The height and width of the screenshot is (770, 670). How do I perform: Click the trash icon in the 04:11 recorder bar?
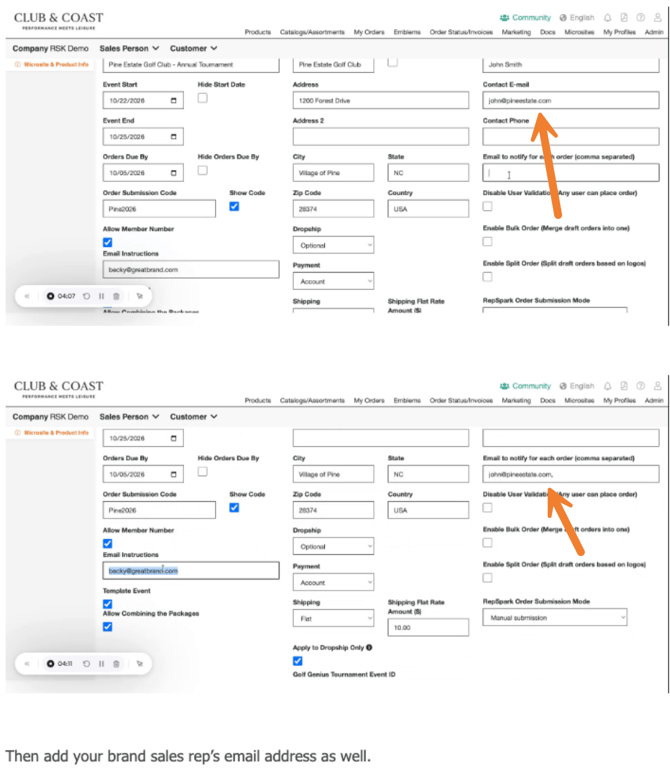coord(116,663)
